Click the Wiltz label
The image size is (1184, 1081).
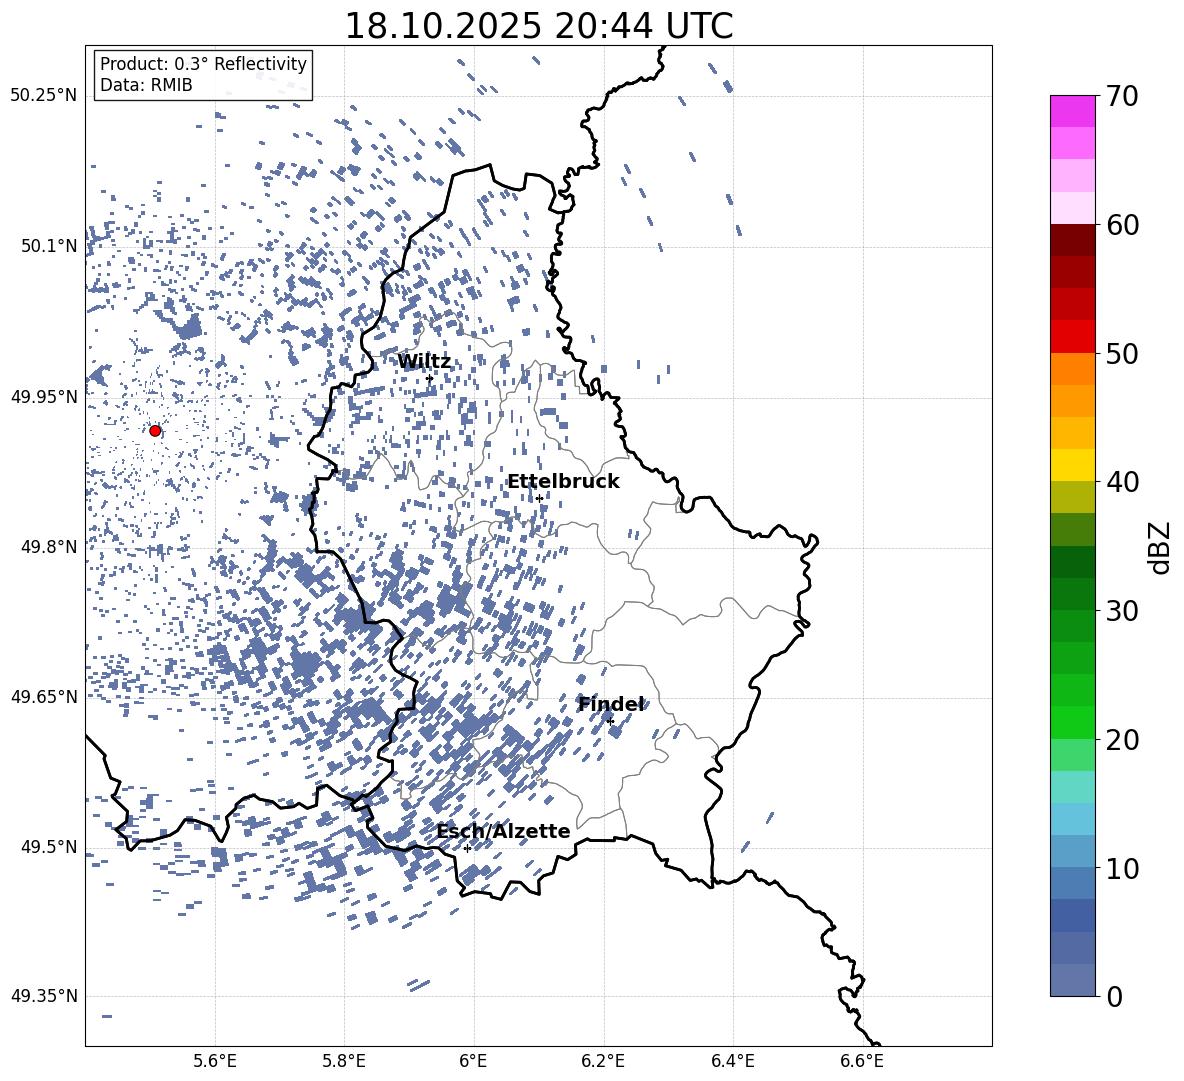tap(424, 362)
